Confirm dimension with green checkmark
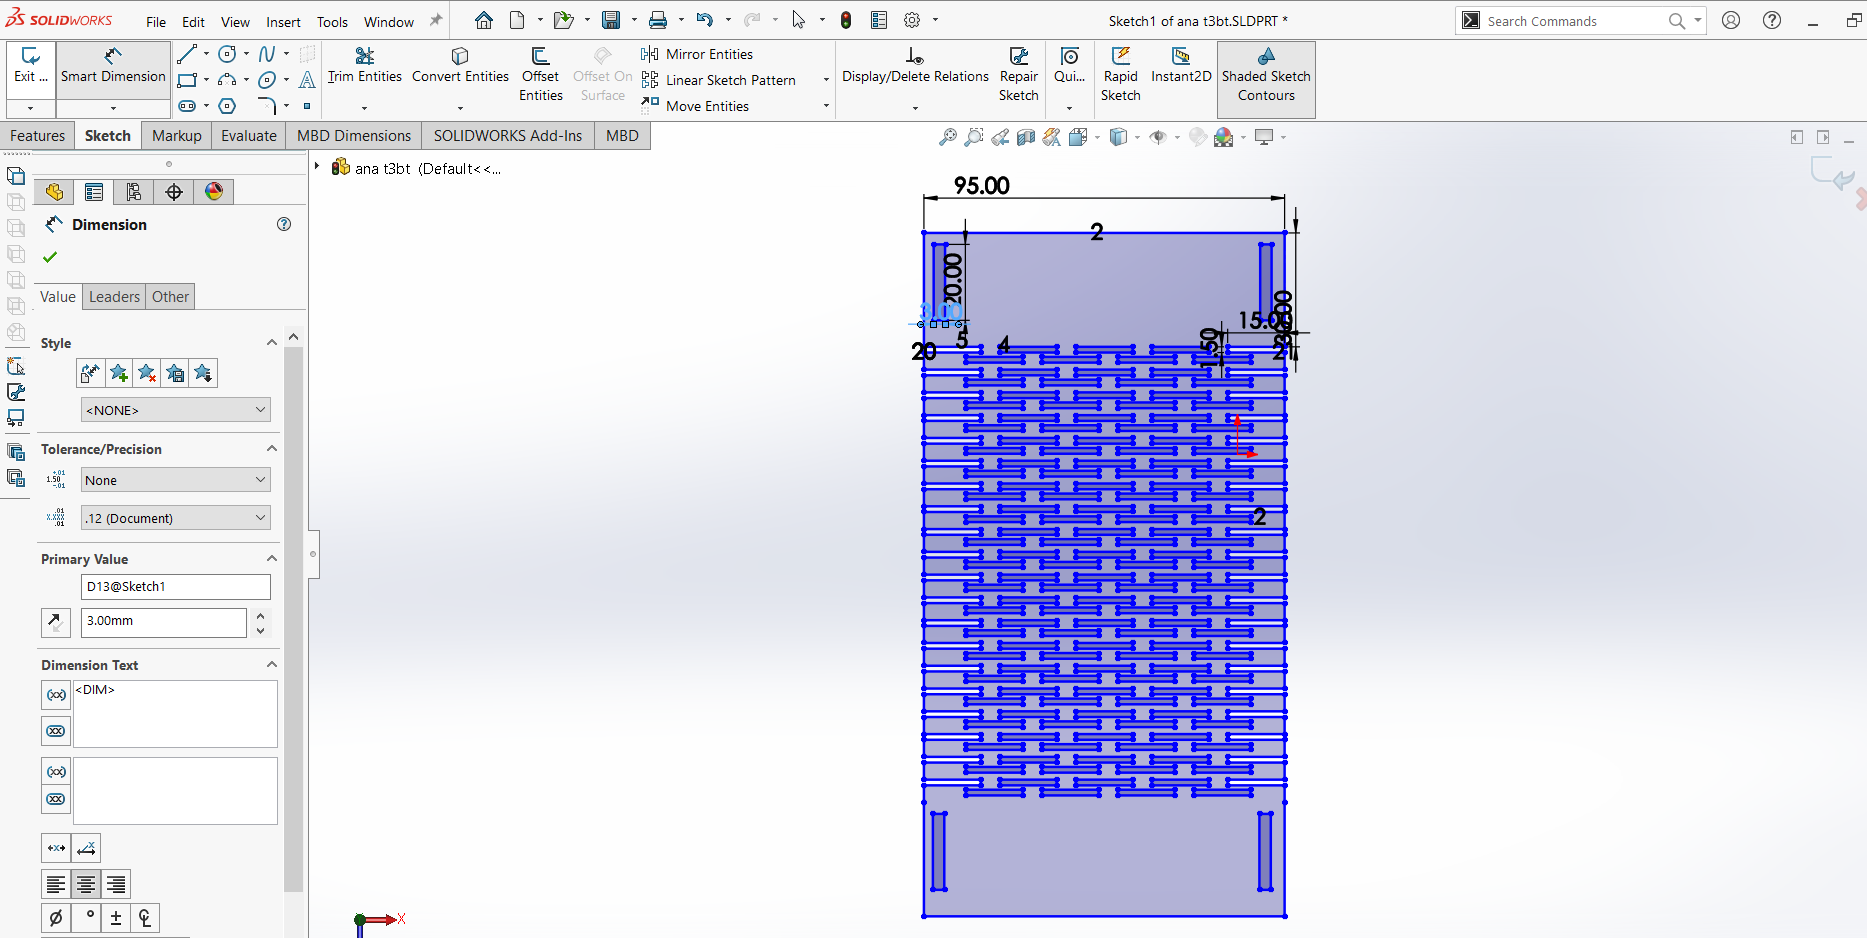This screenshot has width=1867, height=938. (50, 257)
